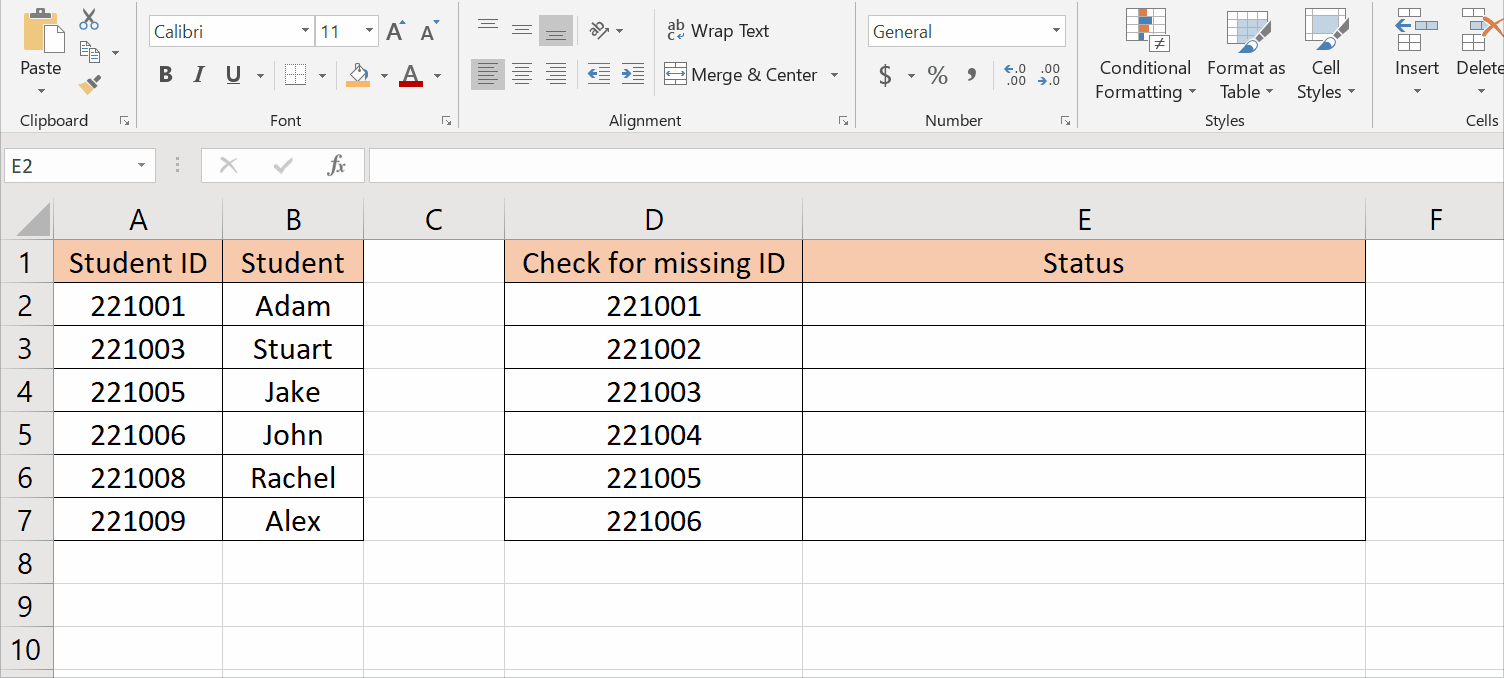Apply Percent Style formatting

(937, 75)
